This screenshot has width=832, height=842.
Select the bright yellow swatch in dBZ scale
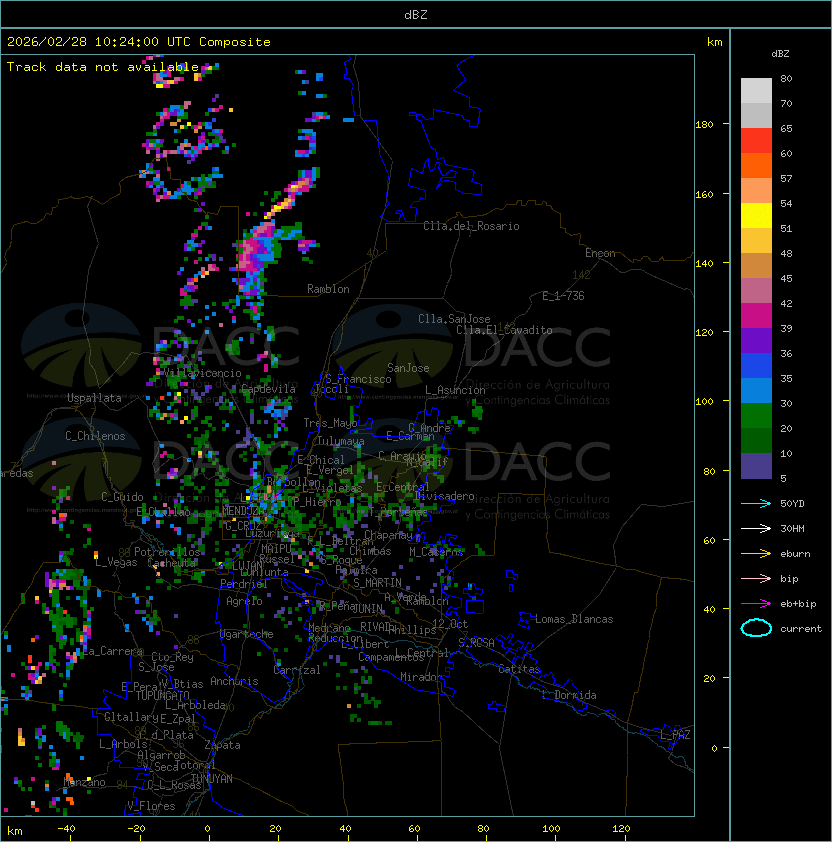[x=756, y=216]
